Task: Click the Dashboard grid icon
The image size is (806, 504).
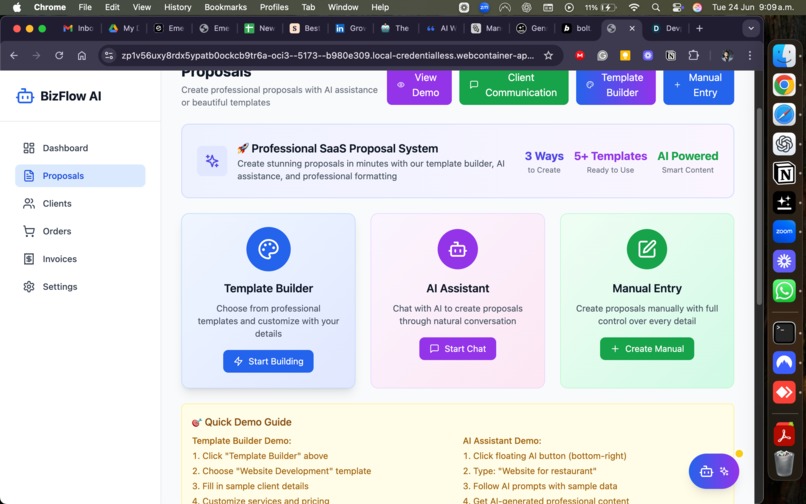Action: 29,148
